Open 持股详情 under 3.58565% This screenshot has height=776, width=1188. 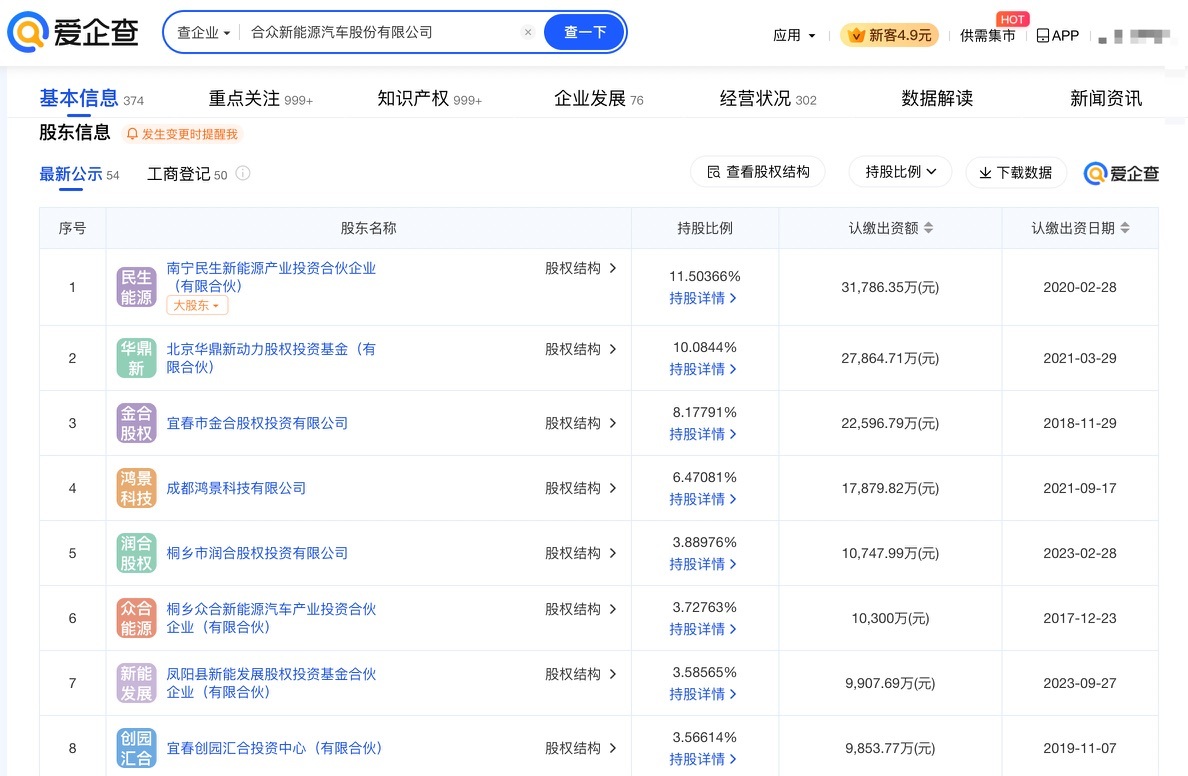(x=703, y=694)
